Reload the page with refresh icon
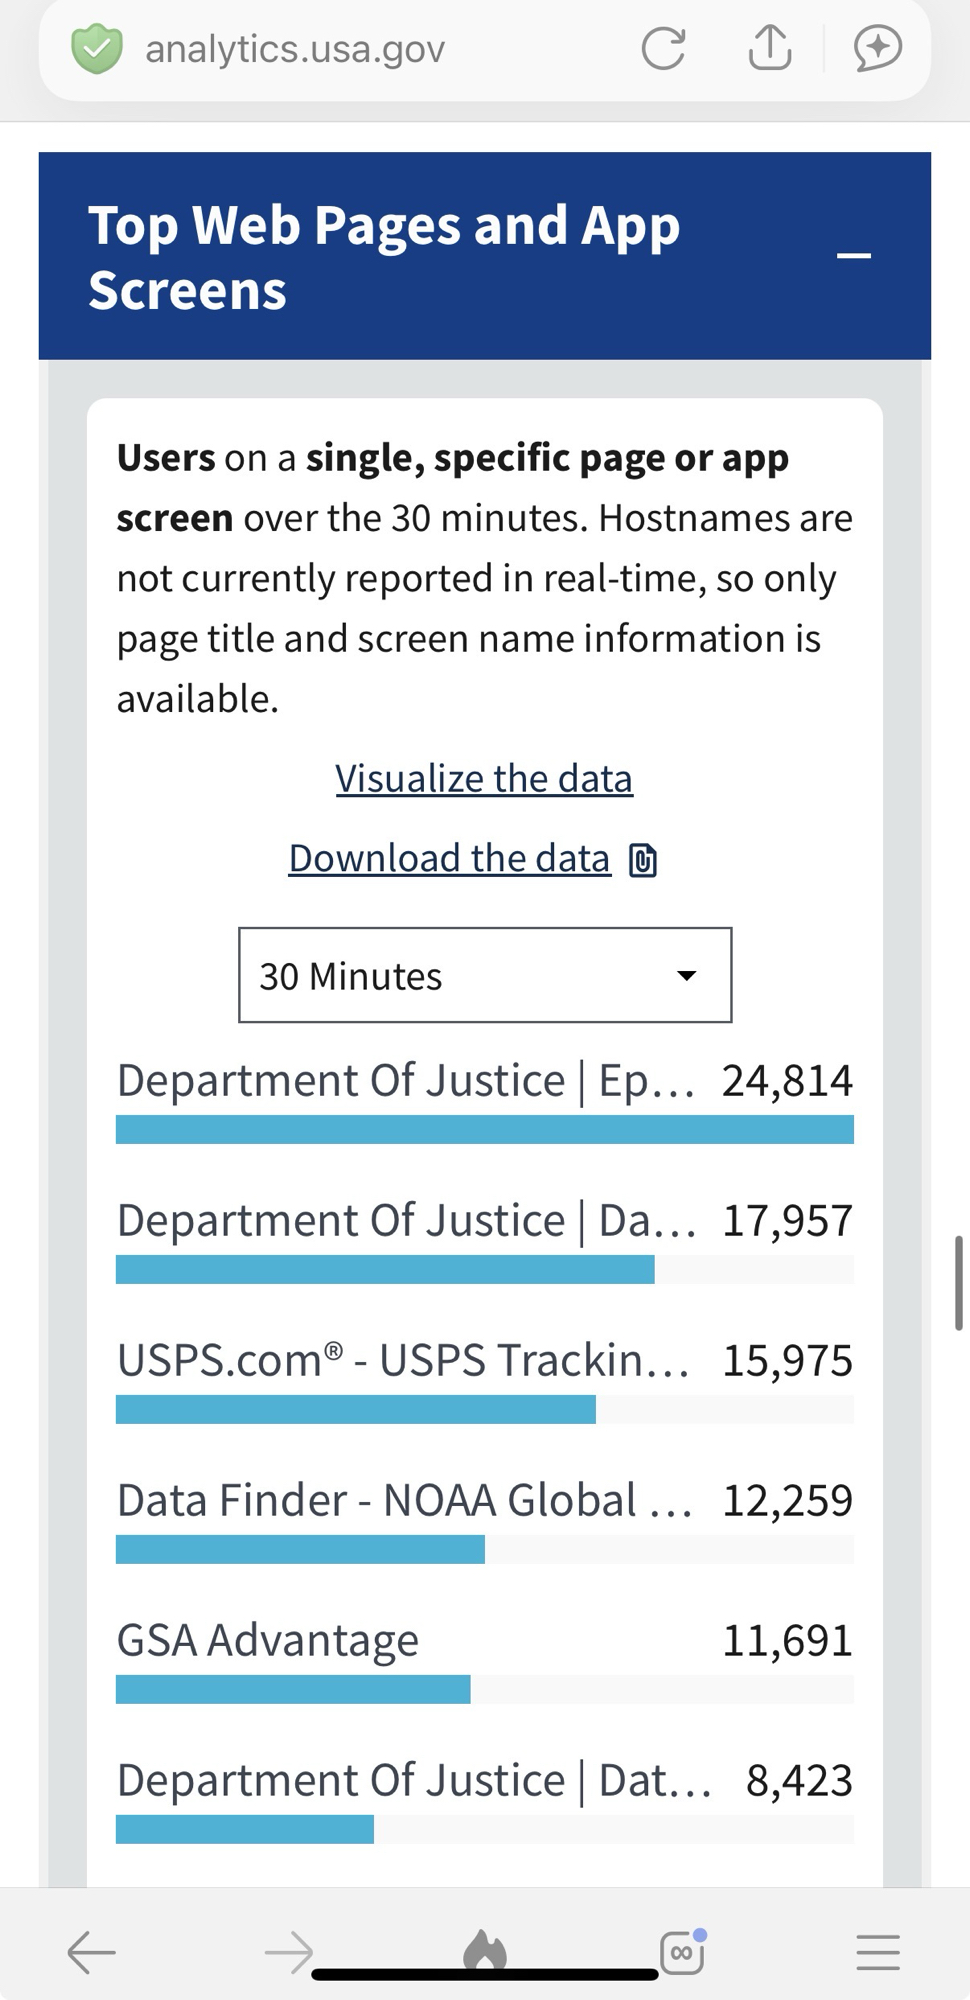Viewport: 970px width, 2000px height. point(663,48)
